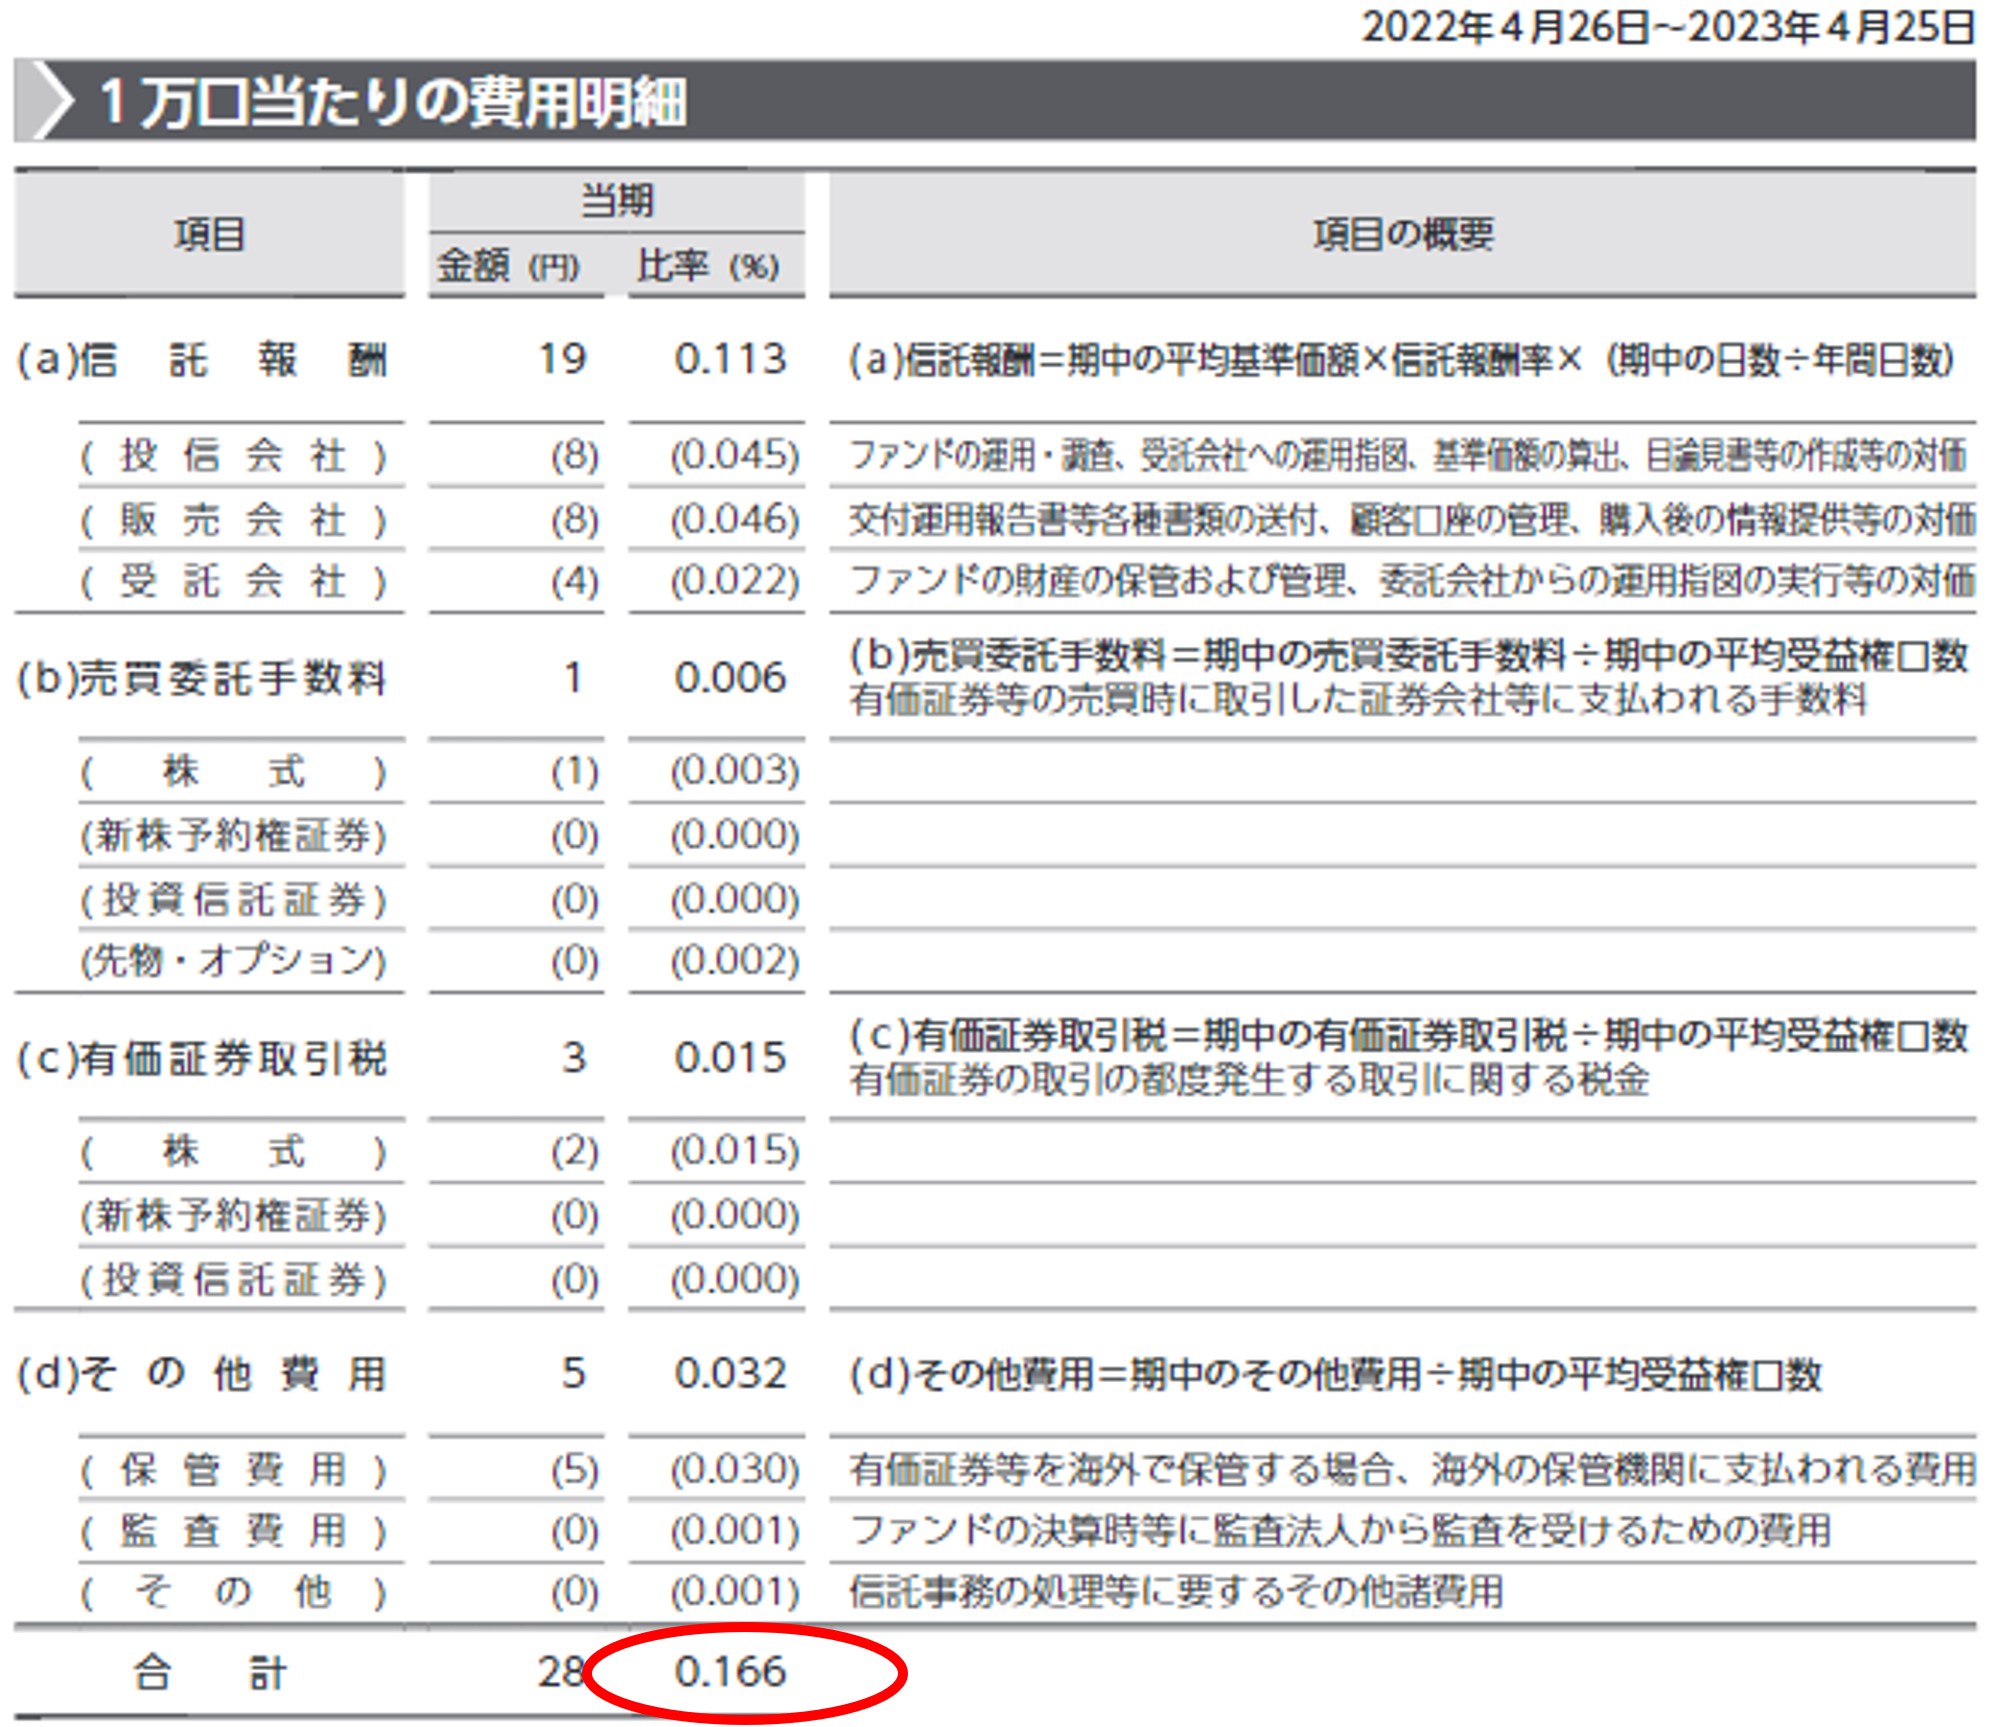1990x1727 pixels.
Task: Select (新株予約権証券) under 売買委託手数料
Action: click(x=233, y=835)
